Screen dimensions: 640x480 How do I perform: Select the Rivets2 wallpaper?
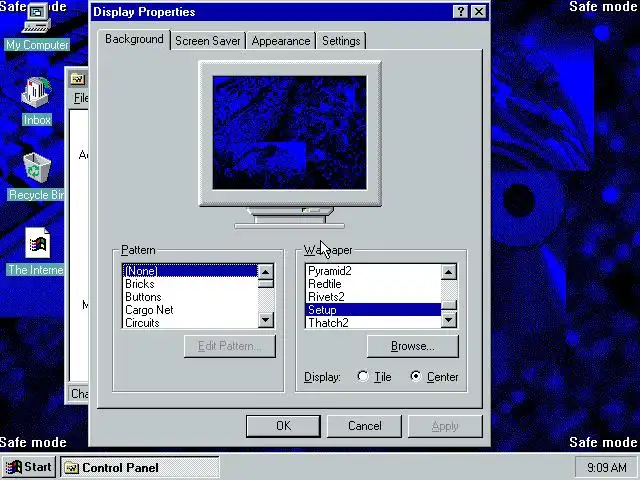pos(373,297)
